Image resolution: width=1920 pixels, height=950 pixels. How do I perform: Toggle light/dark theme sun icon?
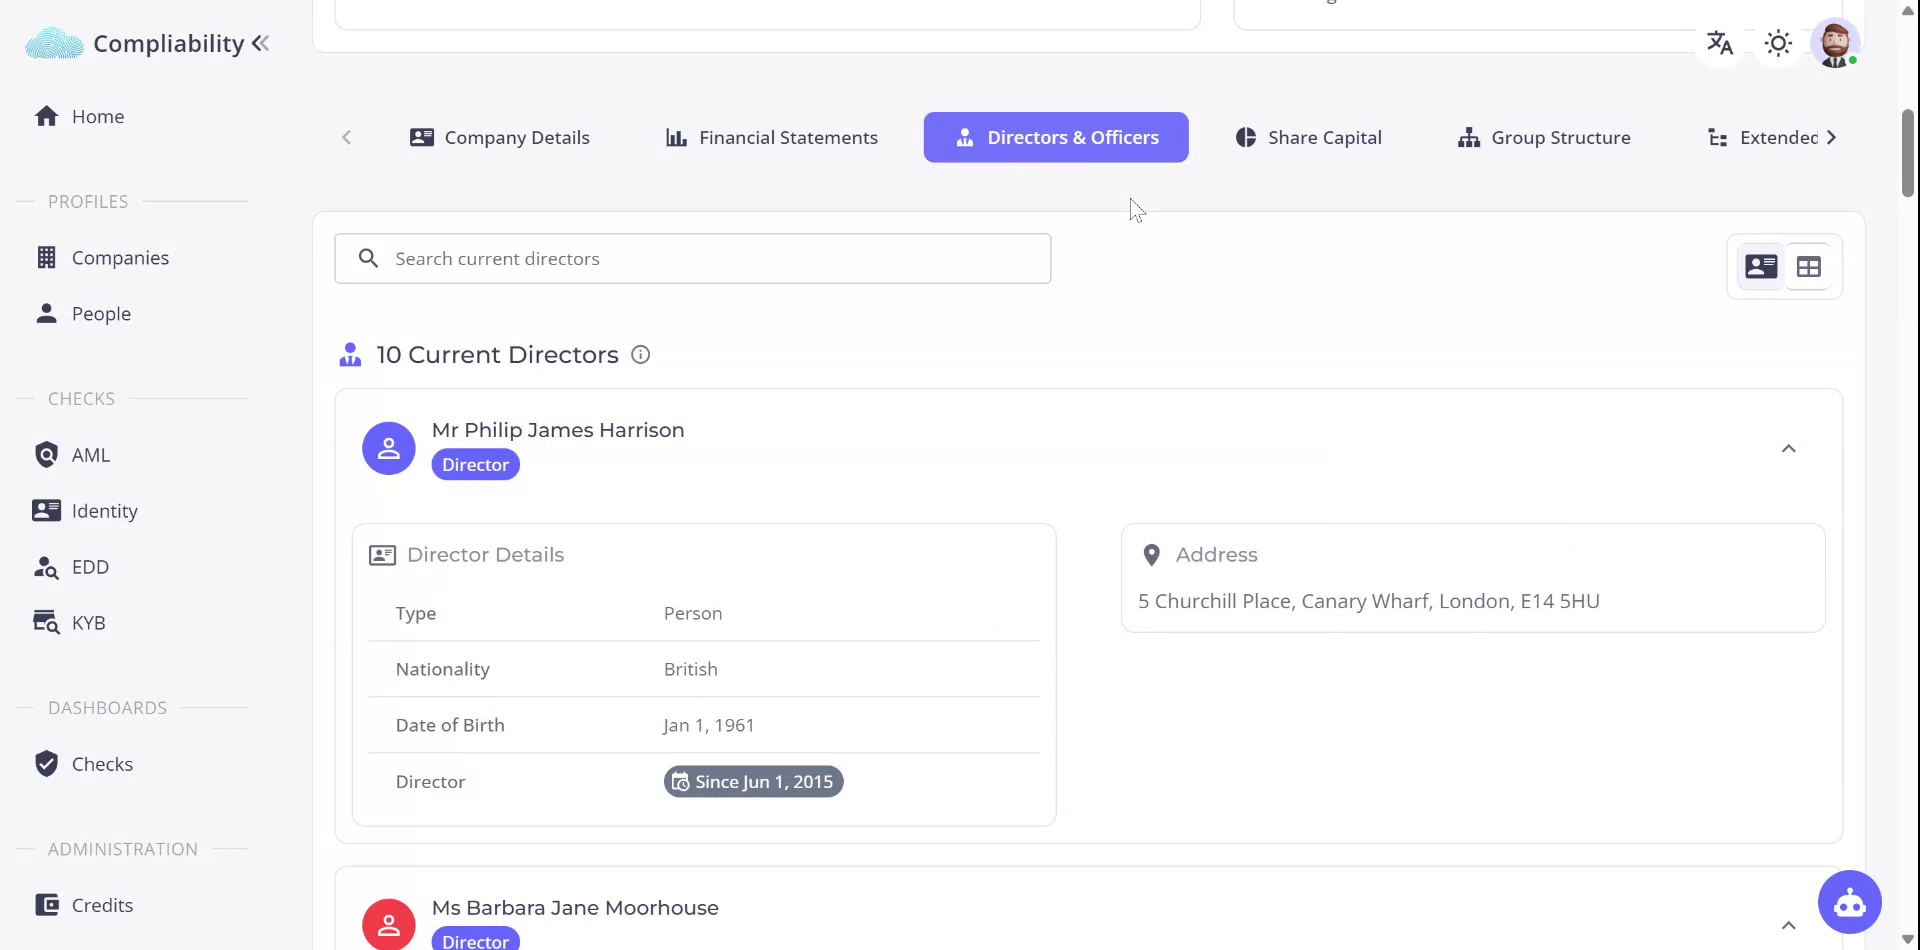(x=1778, y=43)
